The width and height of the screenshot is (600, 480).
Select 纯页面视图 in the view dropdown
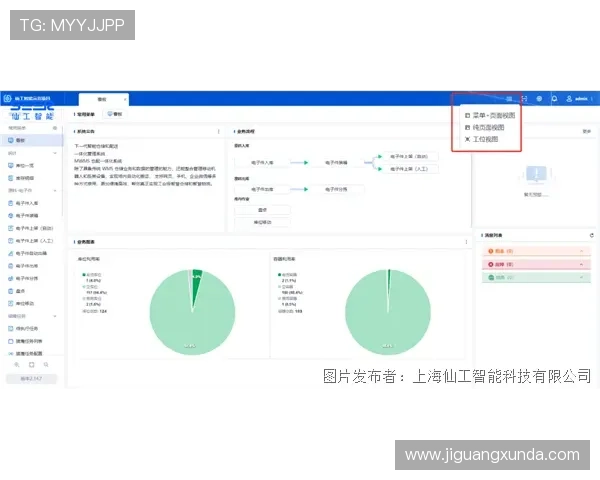coord(484,127)
